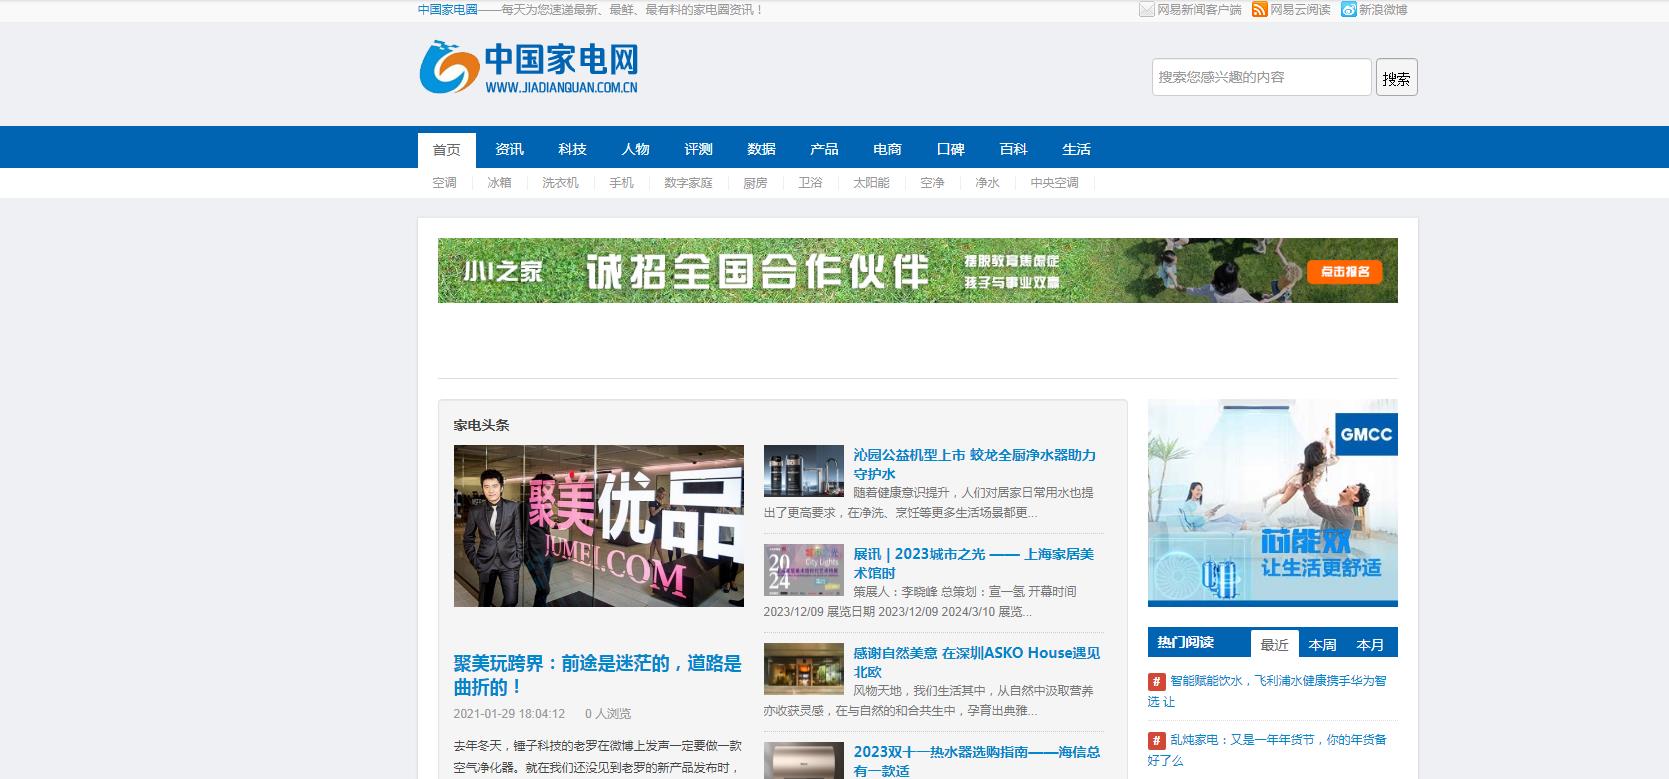
Task: Go to the 数字家庭 subcategory
Action: click(688, 183)
